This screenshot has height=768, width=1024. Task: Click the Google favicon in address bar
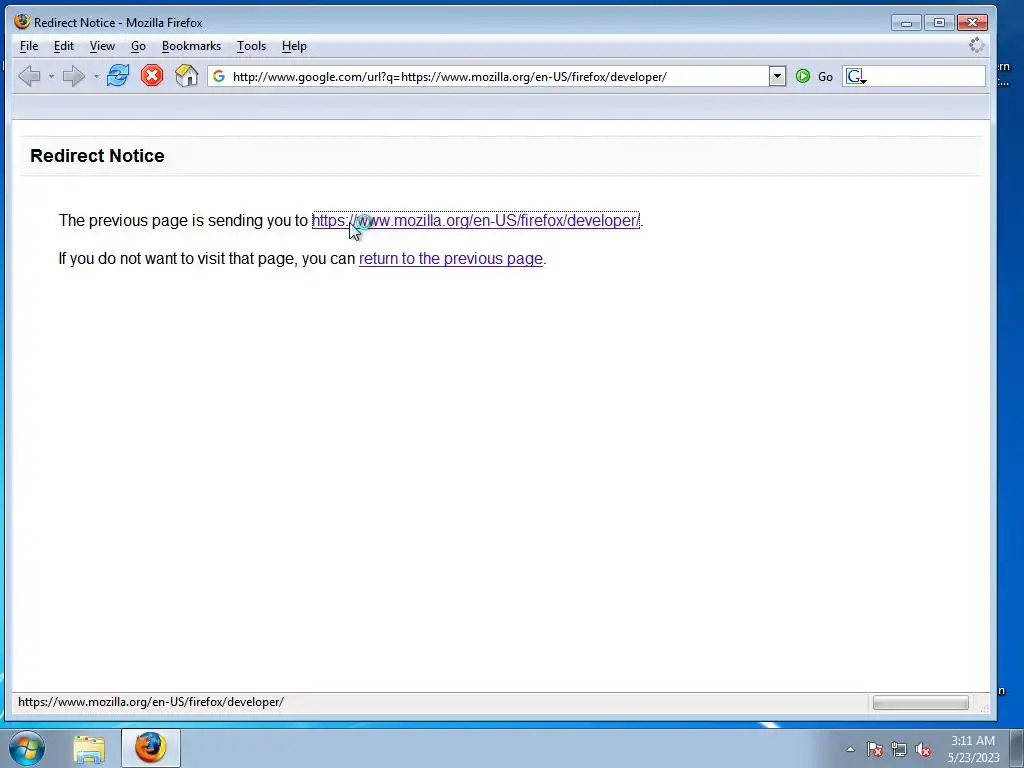219,76
